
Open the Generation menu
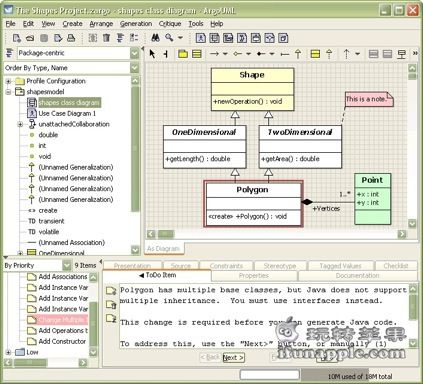click(136, 24)
